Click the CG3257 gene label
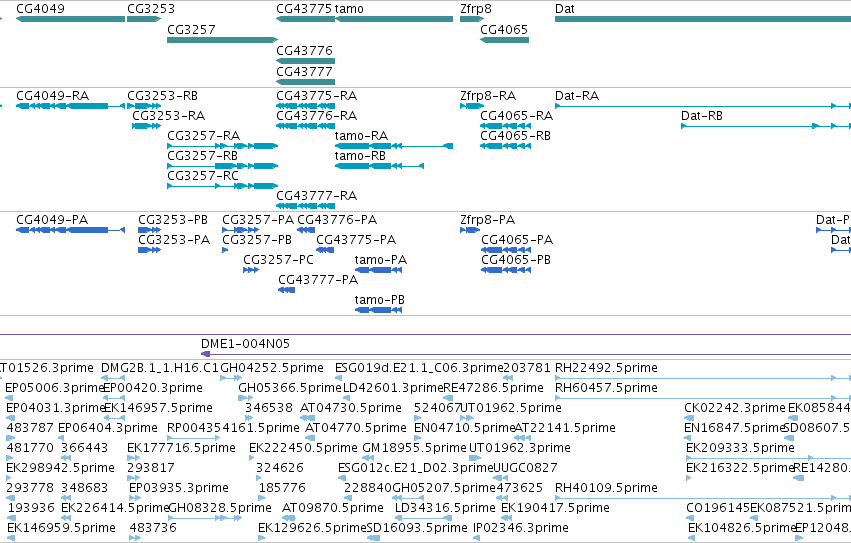Image resolution: width=851 pixels, height=543 pixels. [191, 29]
